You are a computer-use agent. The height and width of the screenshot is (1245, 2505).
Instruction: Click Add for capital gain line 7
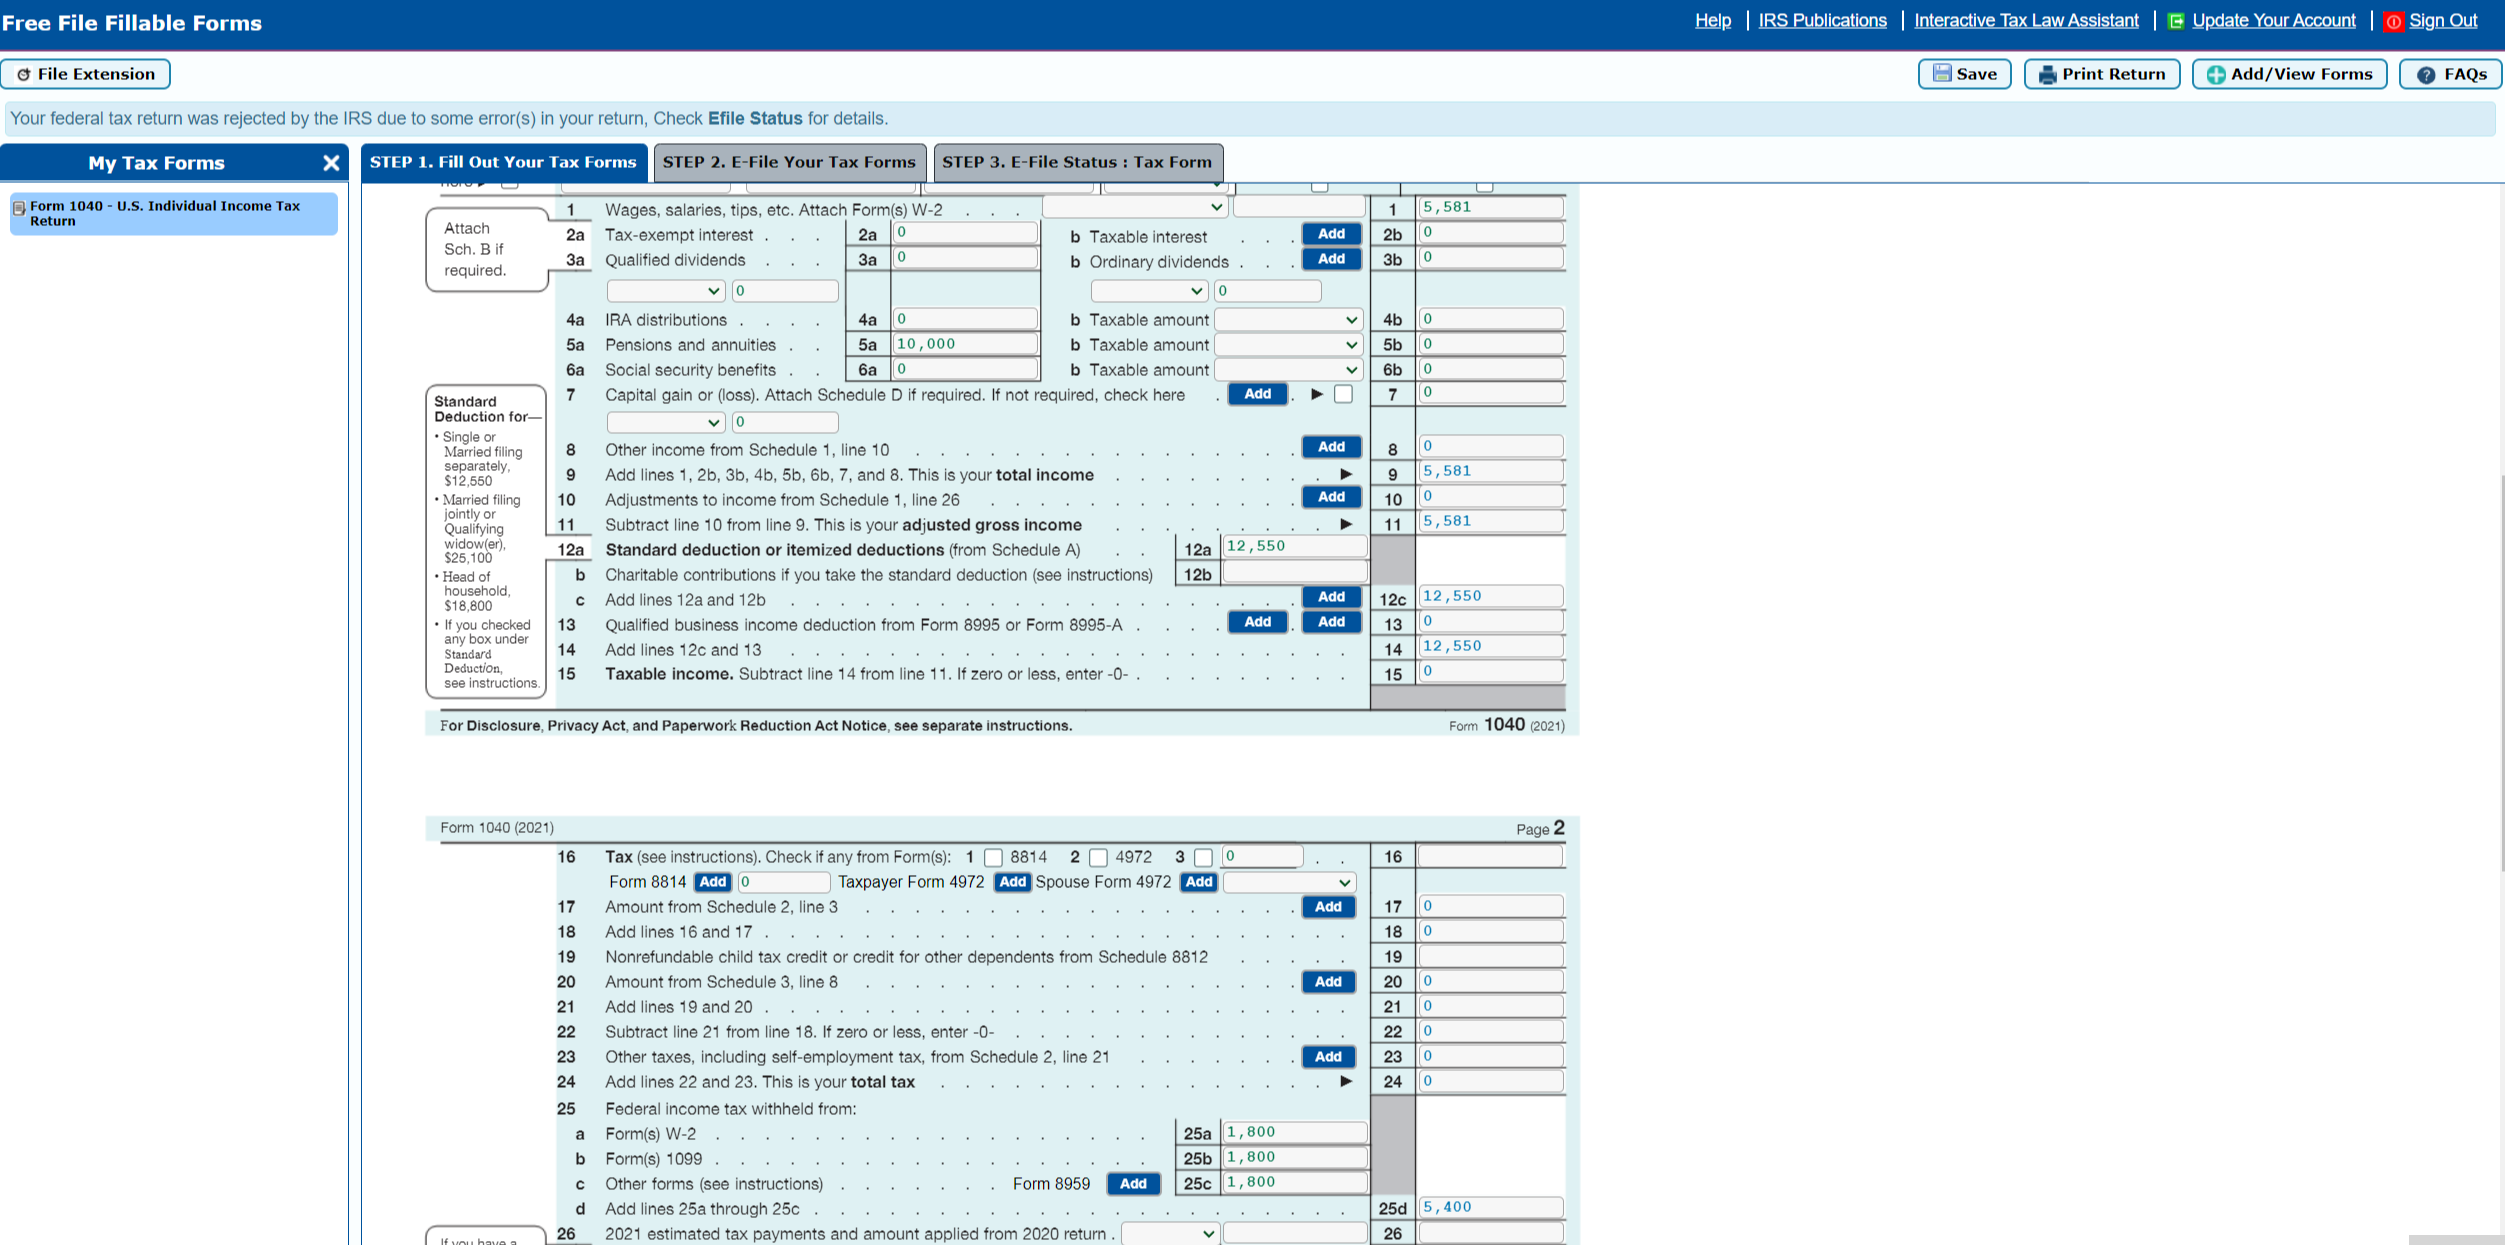(1257, 394)
